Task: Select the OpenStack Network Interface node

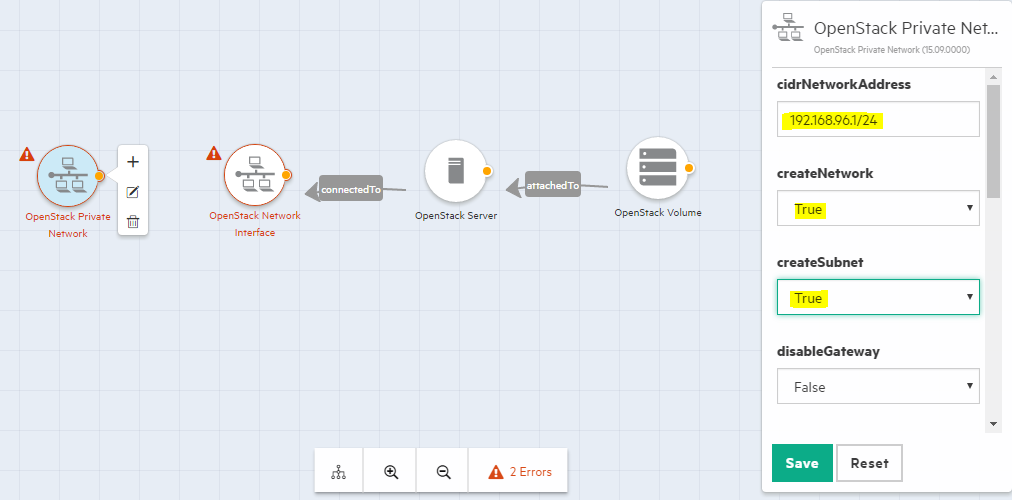Action: point(255,175)
